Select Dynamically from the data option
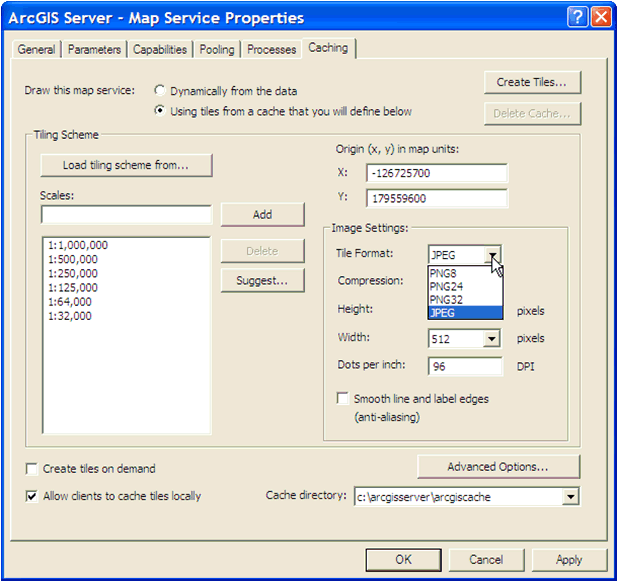The width and height of the screenshot is (617, 581). point(159,90)
